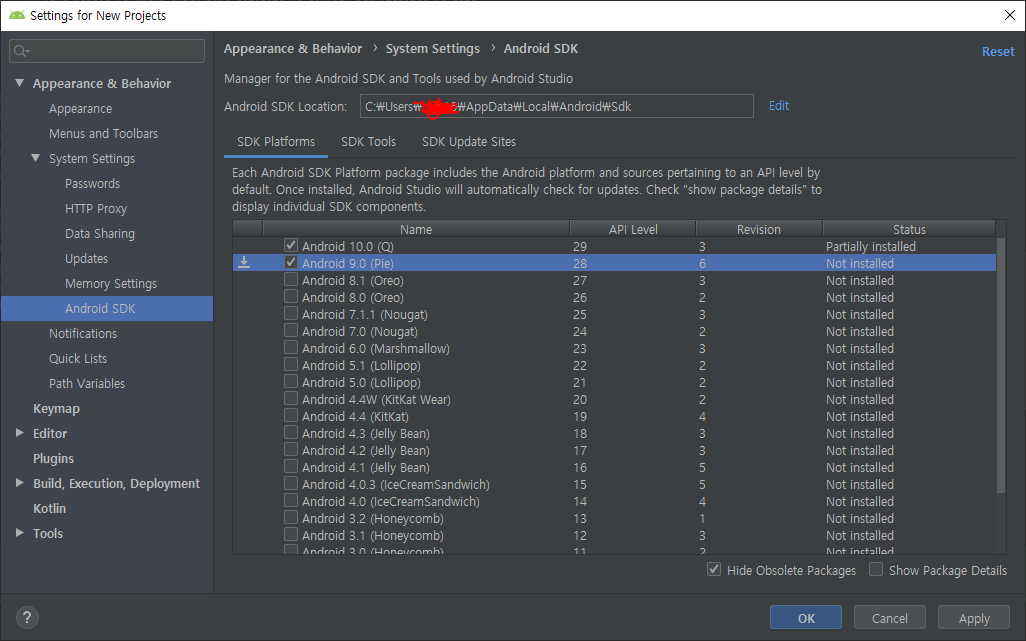Sort by Status column header
The image size is (1026, 641).
909,229
